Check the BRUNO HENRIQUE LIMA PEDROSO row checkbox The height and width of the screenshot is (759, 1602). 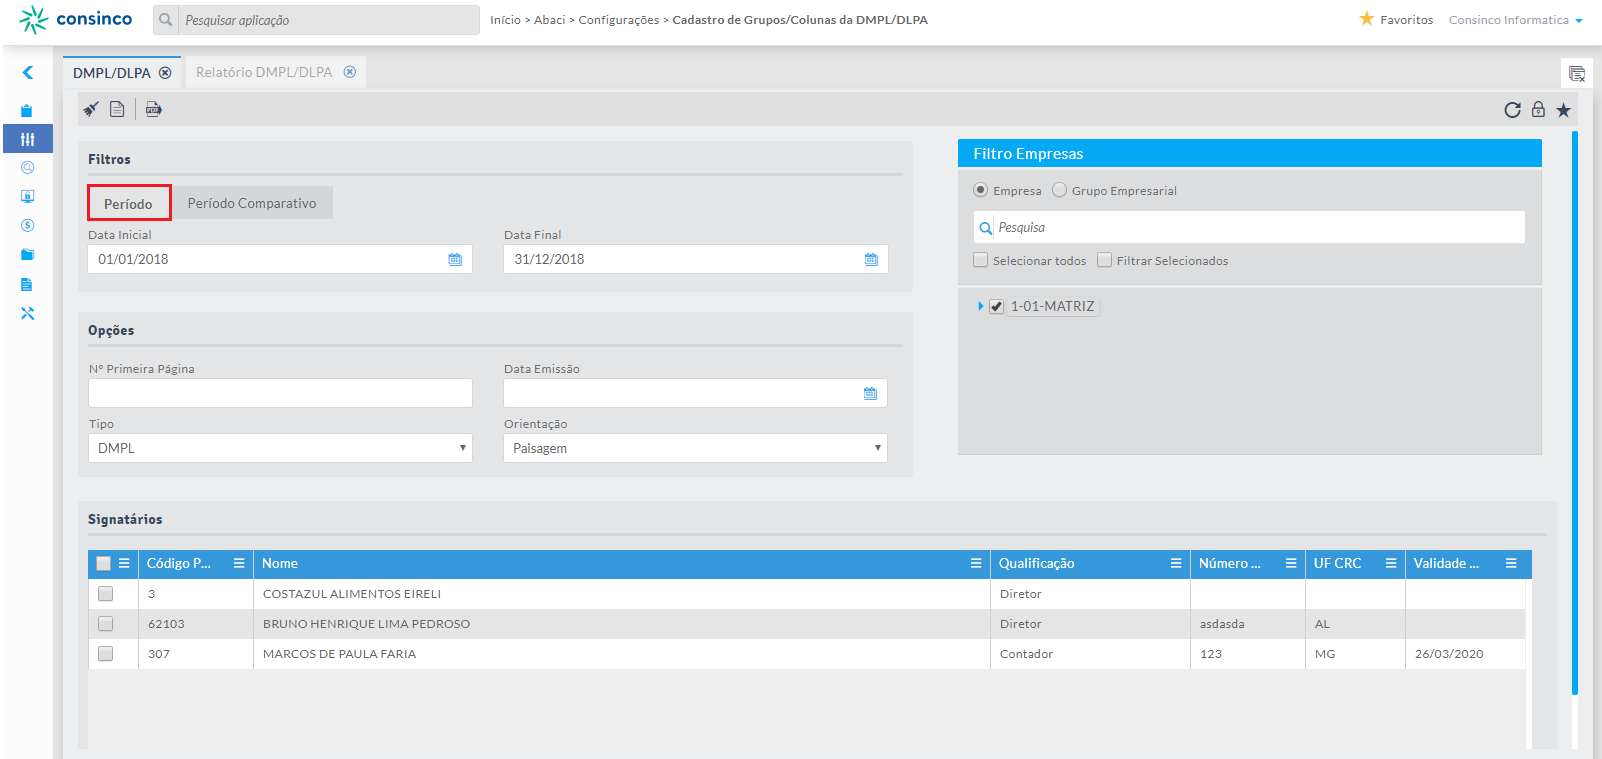click(105, 624)
